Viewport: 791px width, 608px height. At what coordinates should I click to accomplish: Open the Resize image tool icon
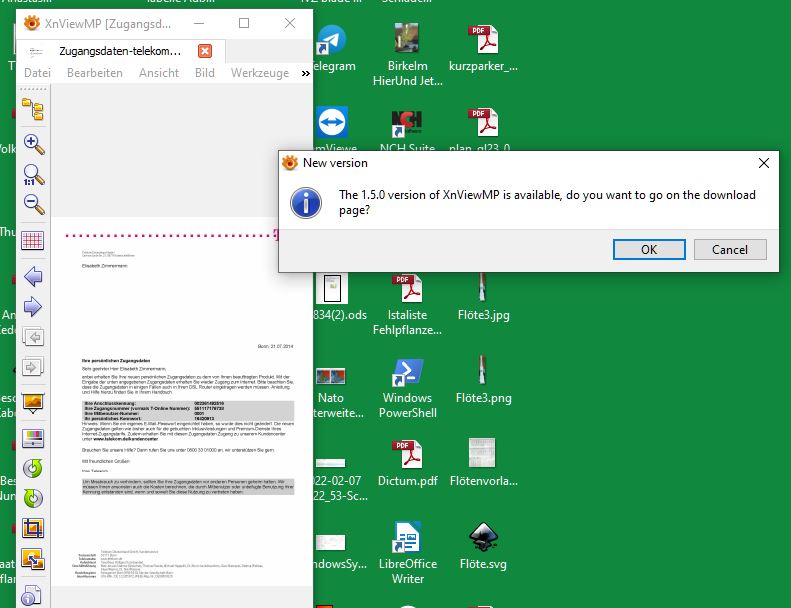[33, 559]
